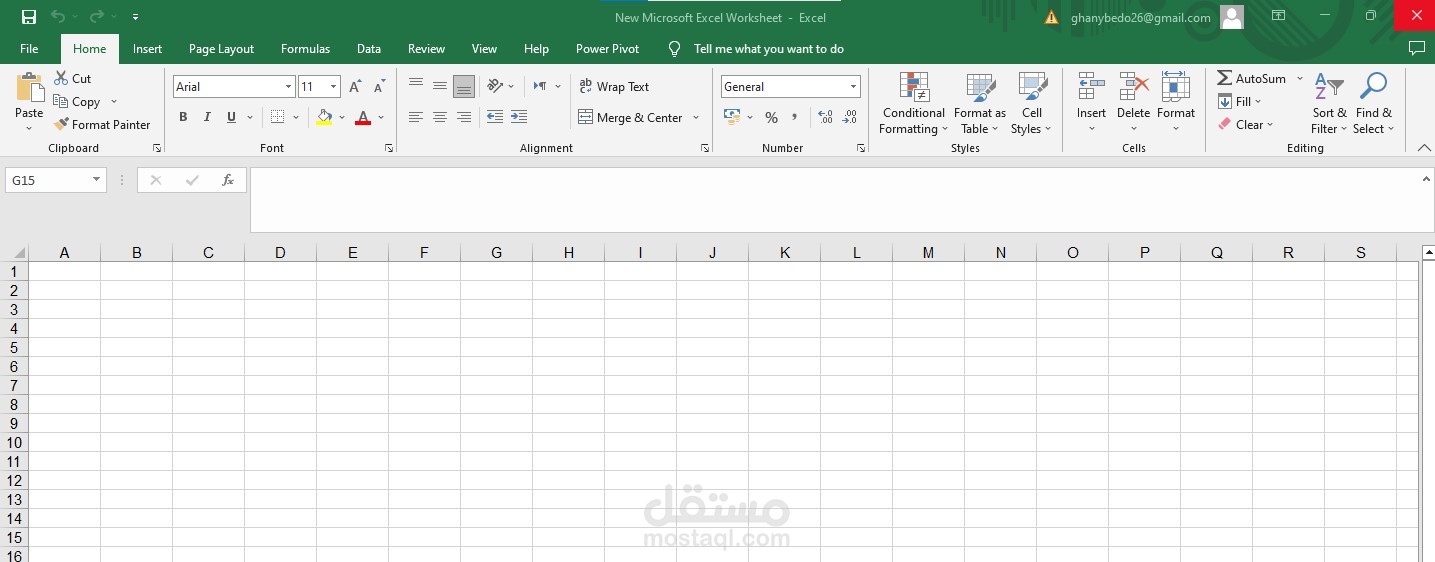The height and width of the screenshot is (562, 1435).
Task: Apply percent style to cells
Action: point(771,117)
